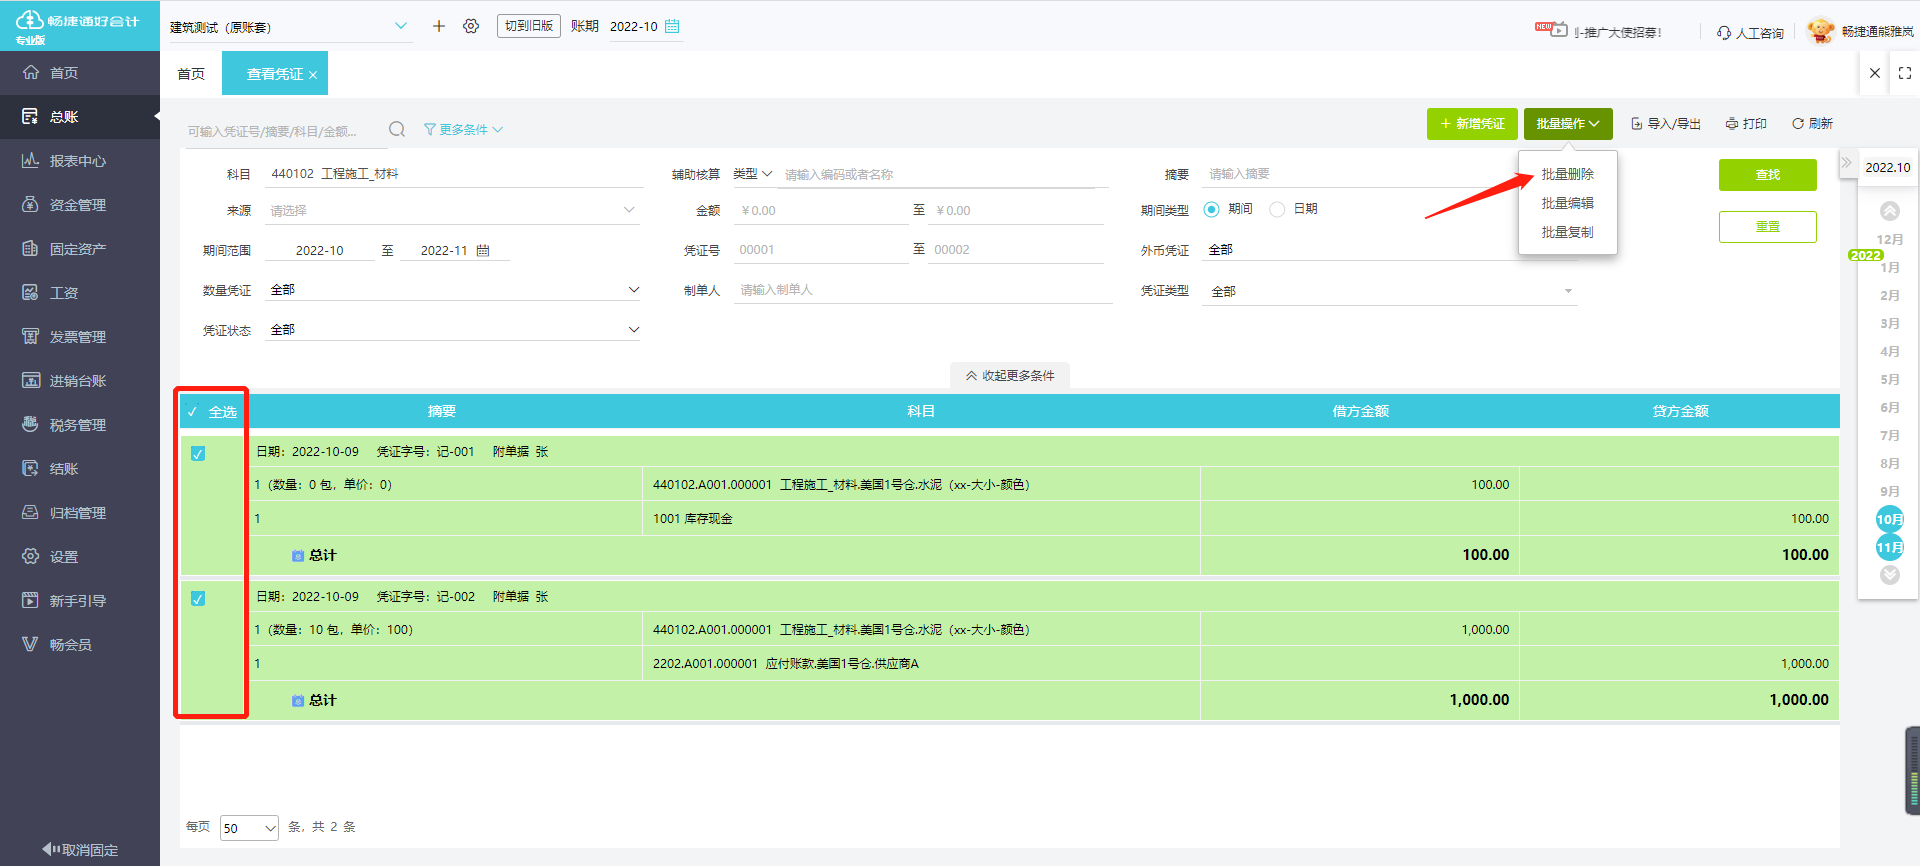The width and height of the screenshot is (1920, 866).
Task: Click the search magnifier icon
Action: 397,129
